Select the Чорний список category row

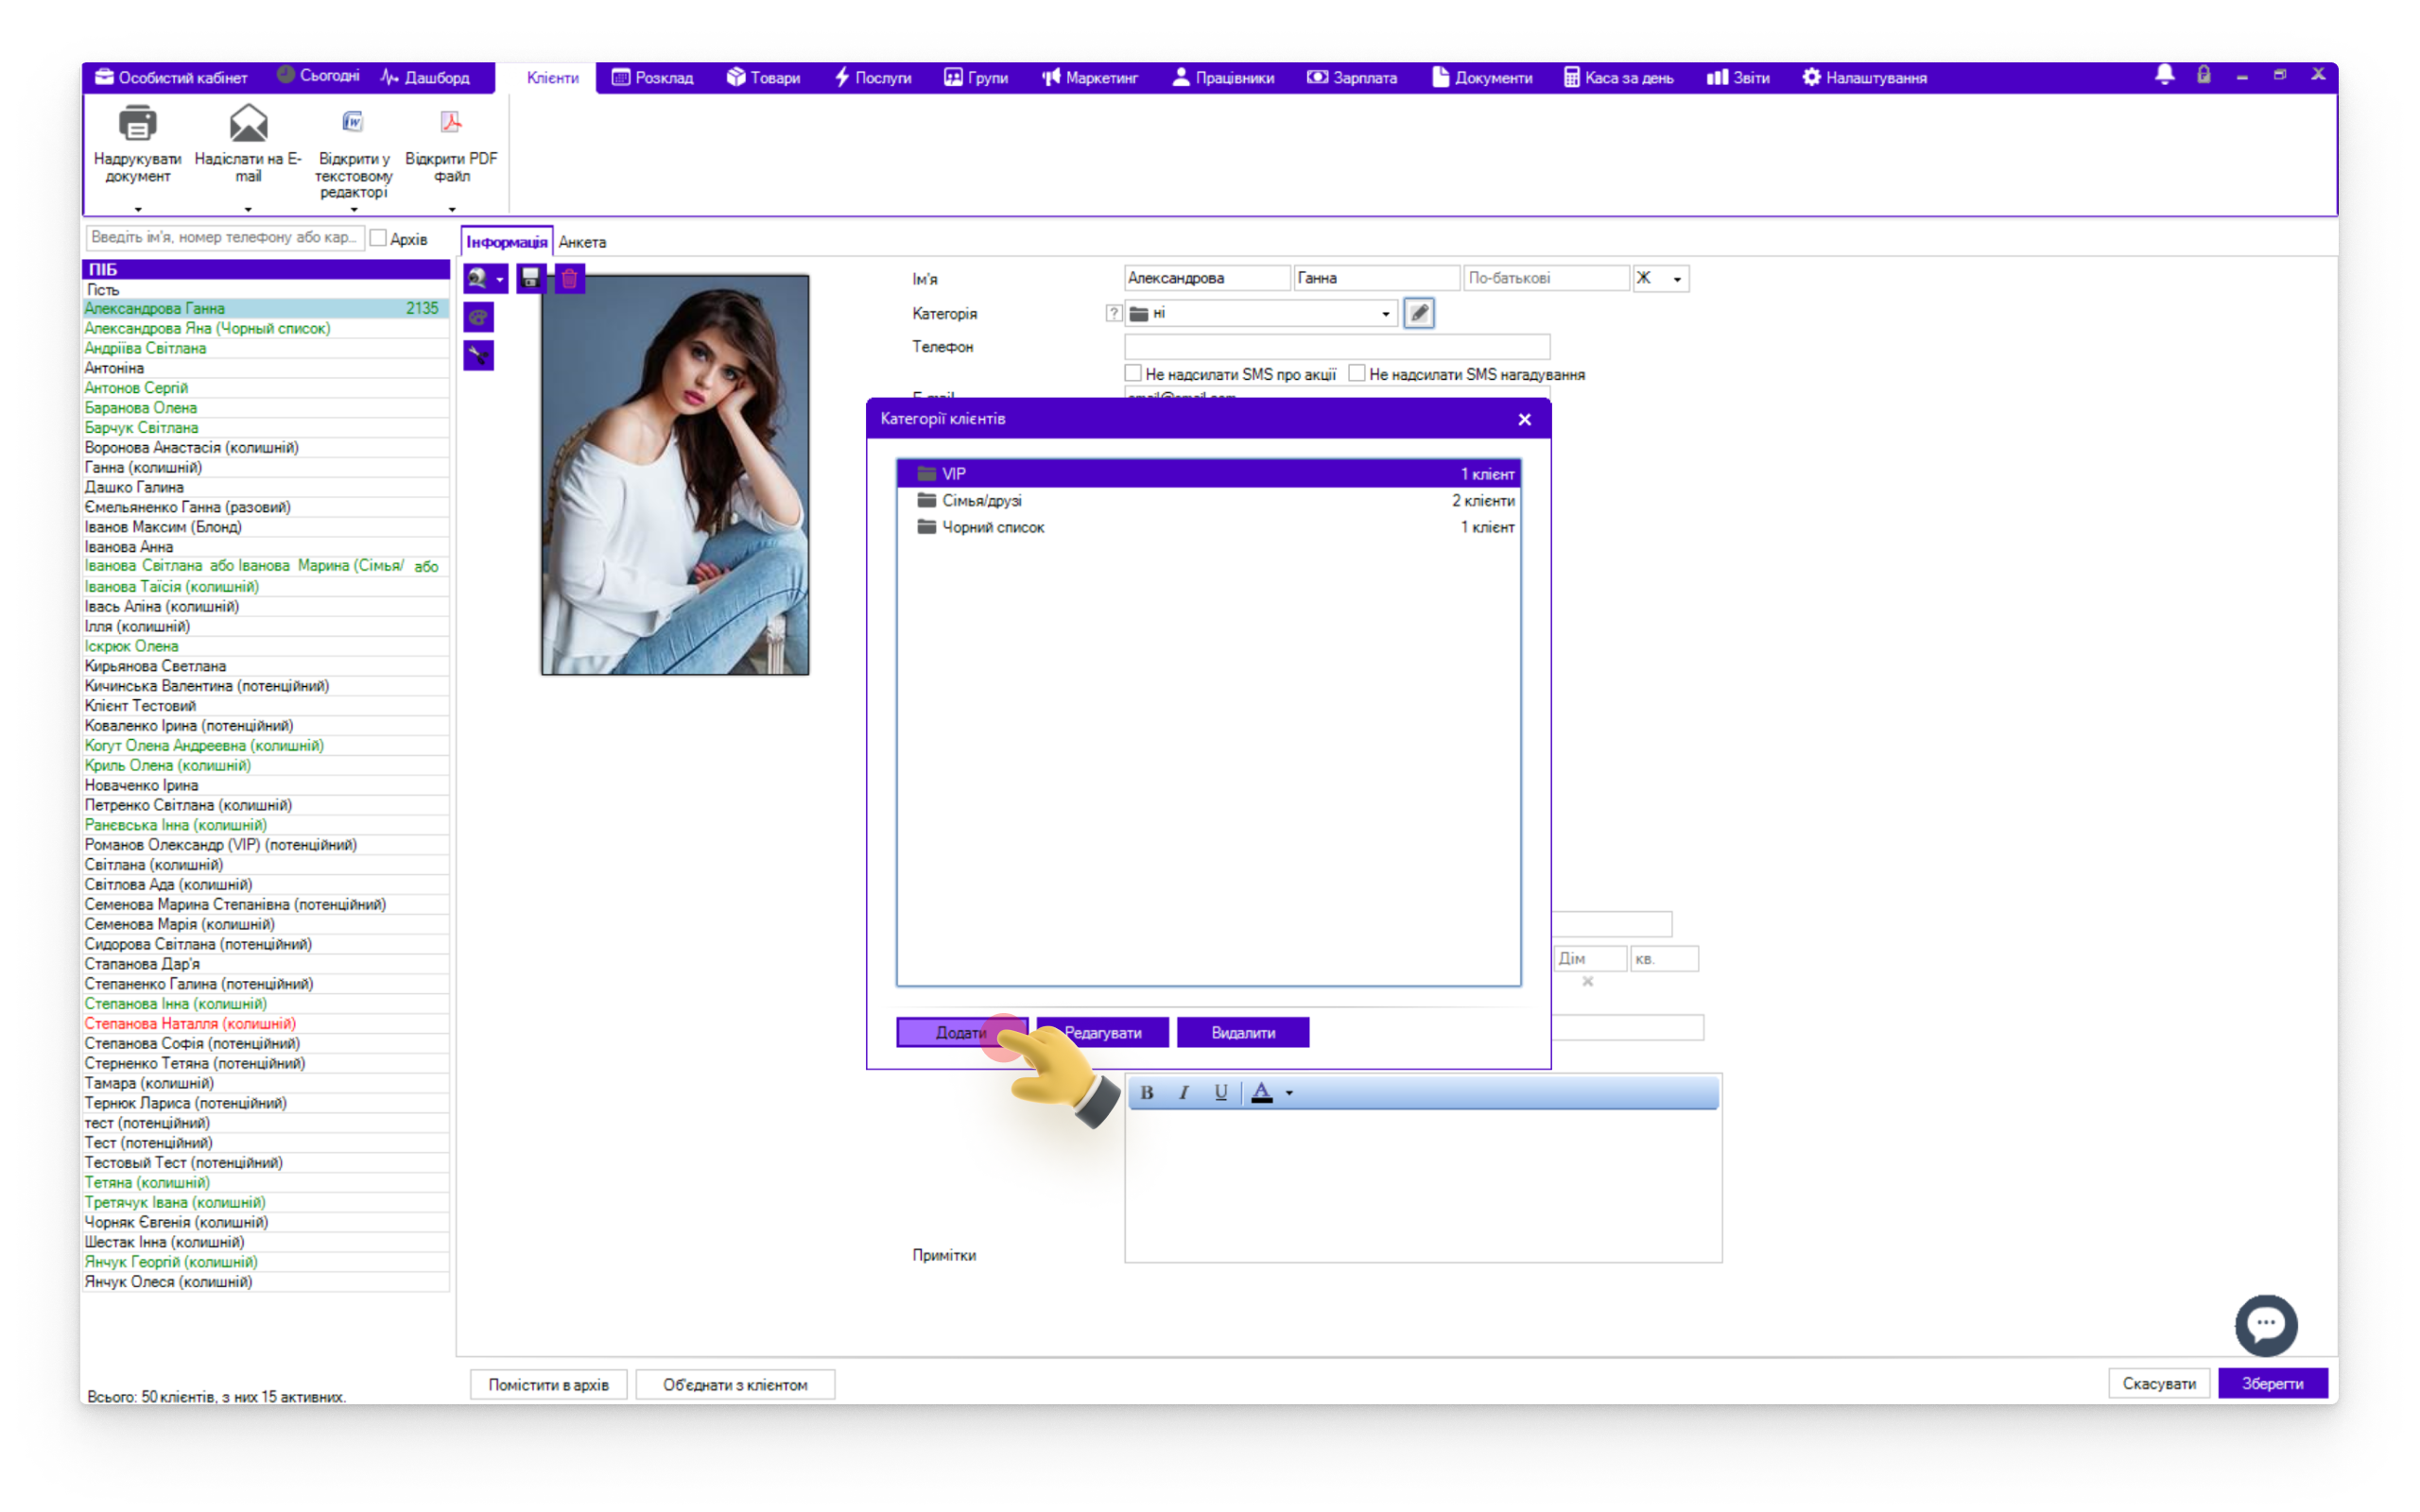[1208, 527]
